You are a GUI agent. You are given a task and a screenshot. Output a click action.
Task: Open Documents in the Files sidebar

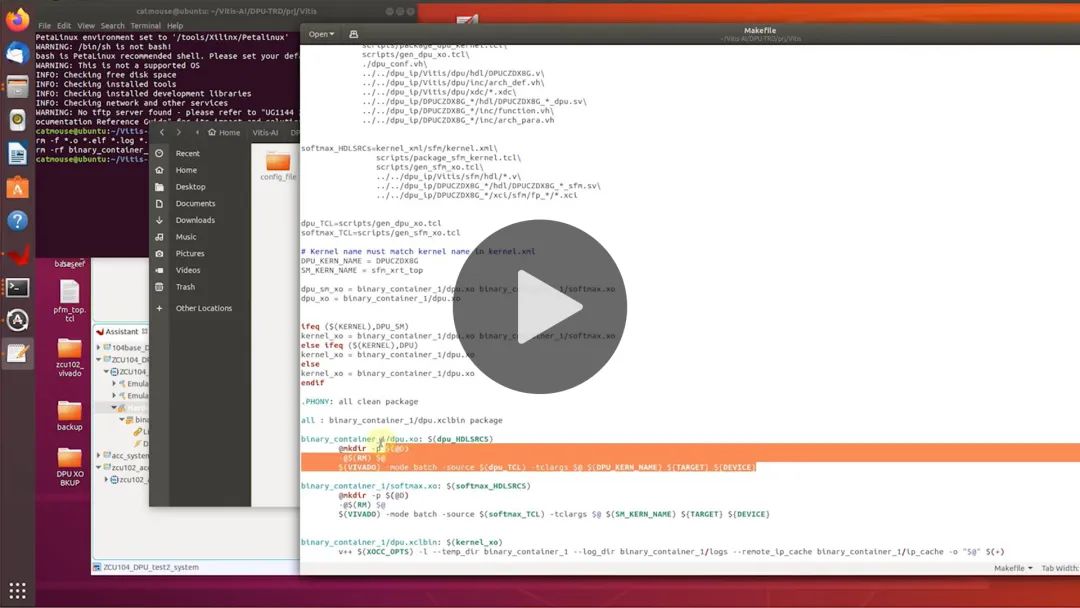point(195,203)
